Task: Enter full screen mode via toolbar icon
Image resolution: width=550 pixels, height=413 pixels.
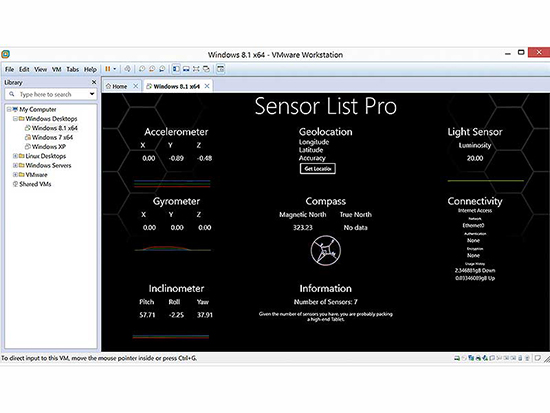Action: point(196,69)
